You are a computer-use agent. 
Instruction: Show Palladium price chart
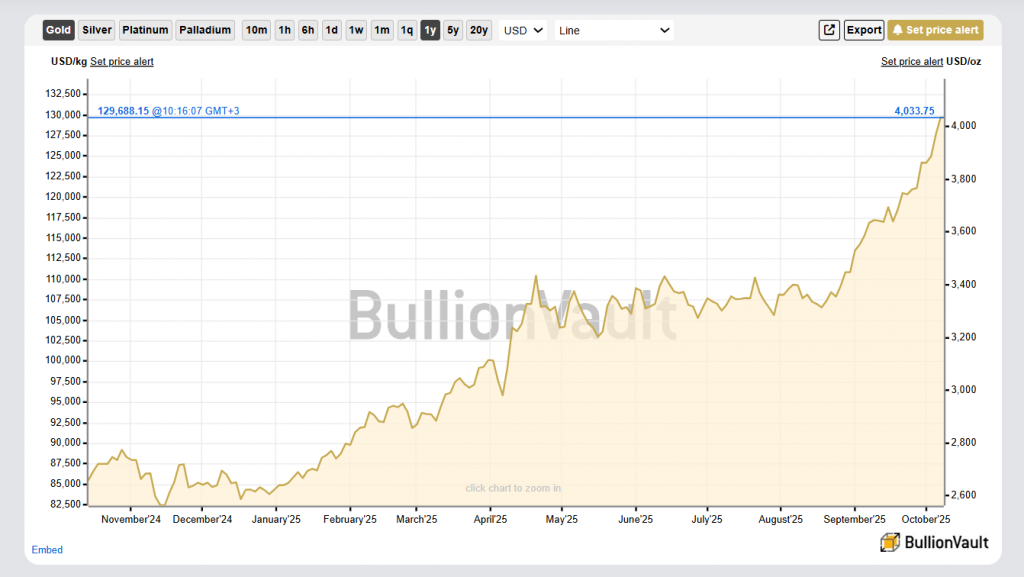(x=205, y=30)
